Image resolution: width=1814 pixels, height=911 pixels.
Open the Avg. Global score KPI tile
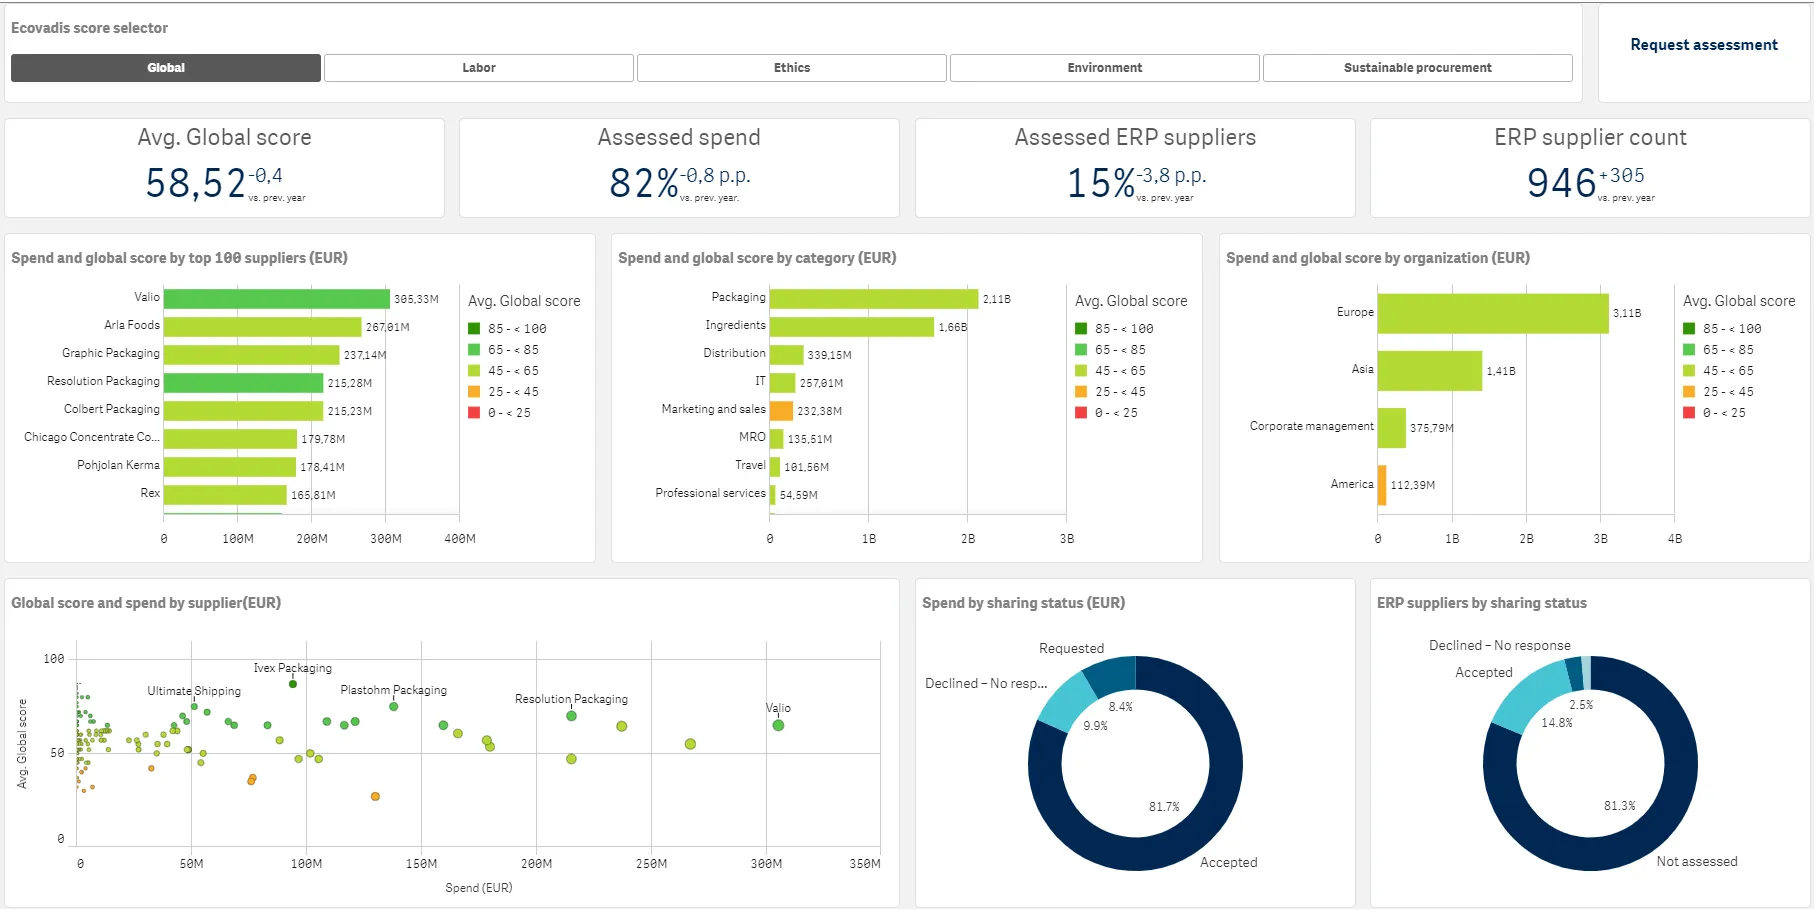point(224,168)
